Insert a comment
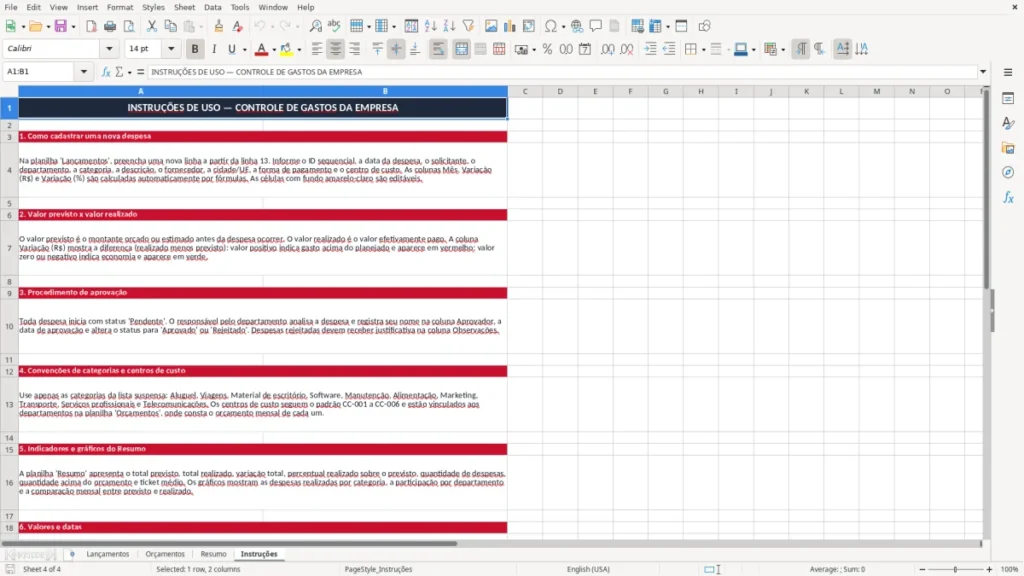The height and width of the screenshot is (576, 1024). coord(596,26)
